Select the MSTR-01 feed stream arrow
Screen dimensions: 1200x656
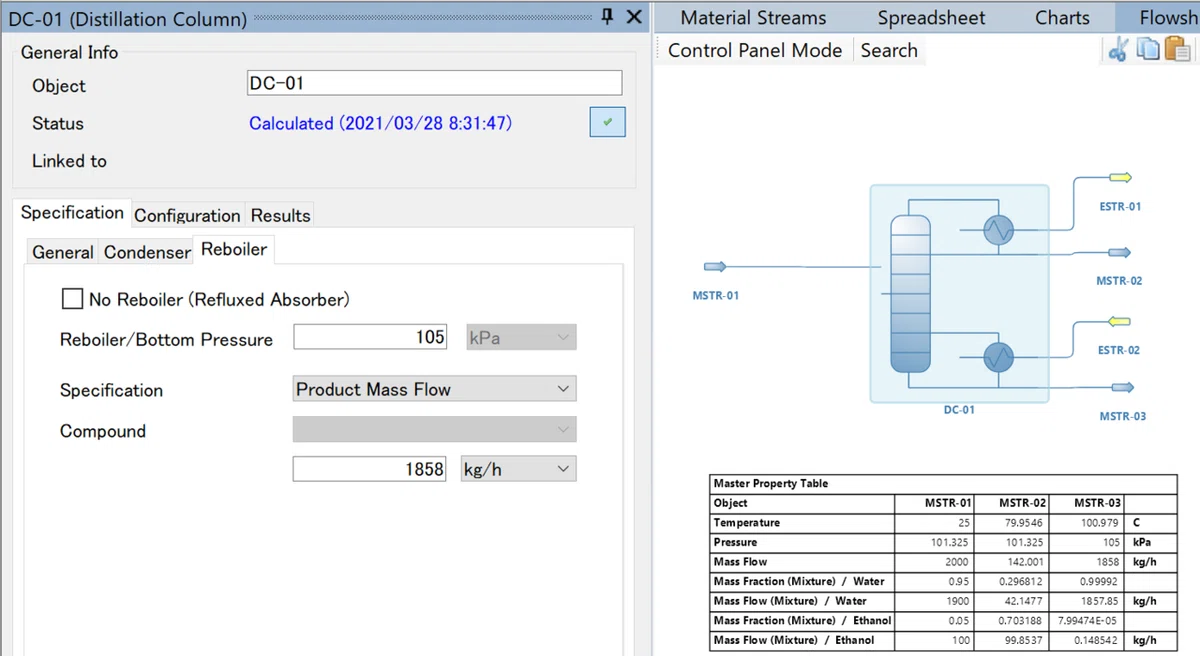(715, 267)
